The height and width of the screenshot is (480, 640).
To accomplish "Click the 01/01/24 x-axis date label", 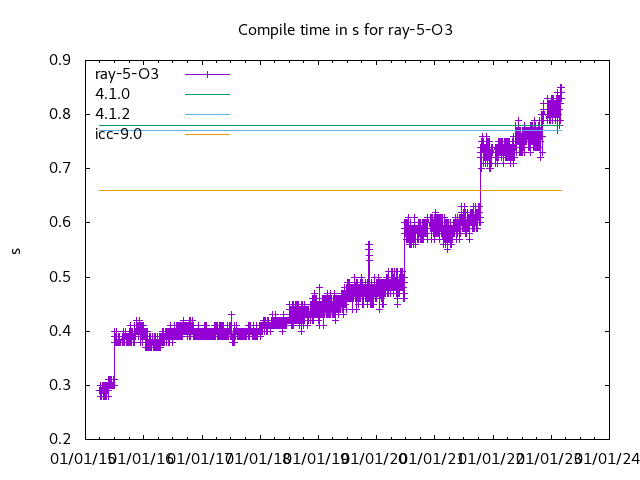I will click(608, 459).
